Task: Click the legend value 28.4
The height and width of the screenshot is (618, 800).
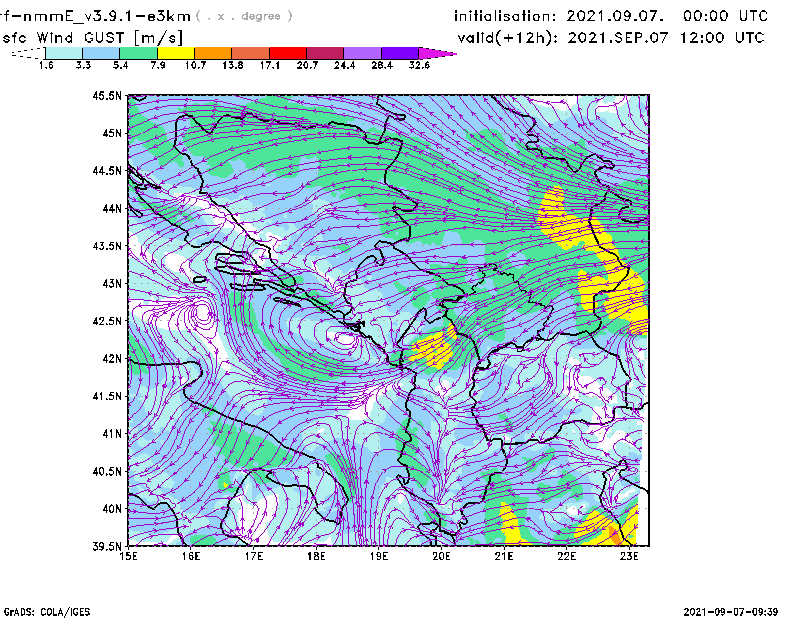Action: coord(382,65)
